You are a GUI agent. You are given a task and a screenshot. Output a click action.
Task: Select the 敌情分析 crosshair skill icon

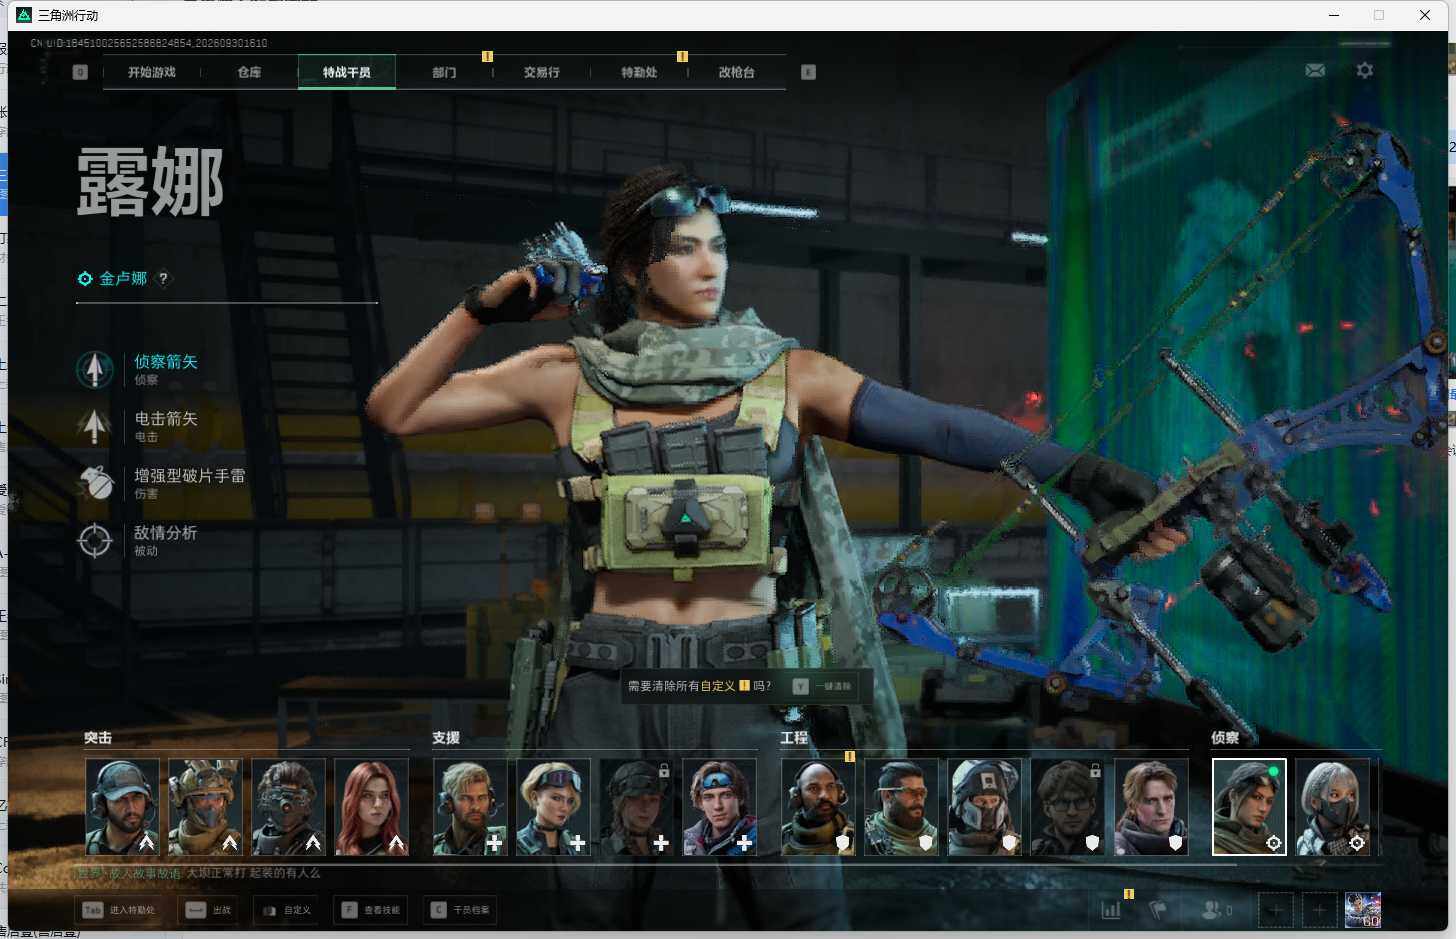[95, 540]
